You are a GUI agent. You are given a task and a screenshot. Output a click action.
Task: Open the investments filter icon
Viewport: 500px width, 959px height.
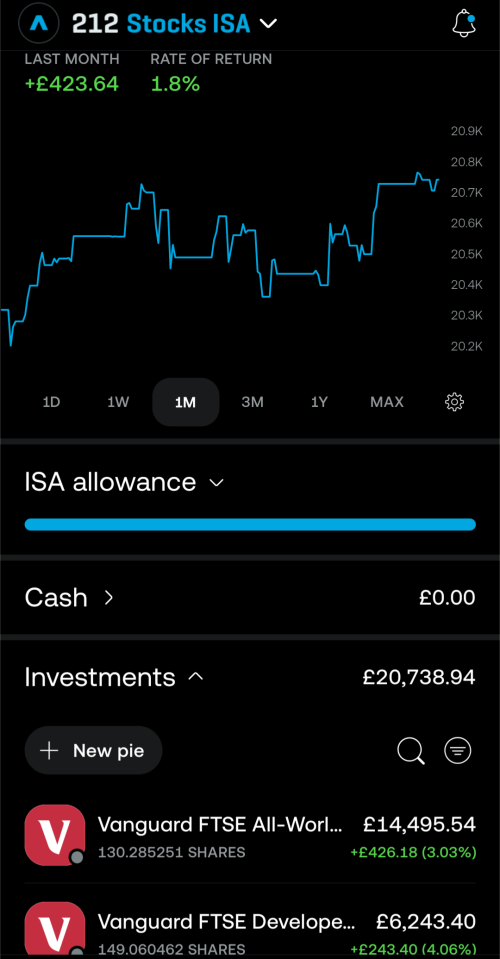[x=458, y=750]
